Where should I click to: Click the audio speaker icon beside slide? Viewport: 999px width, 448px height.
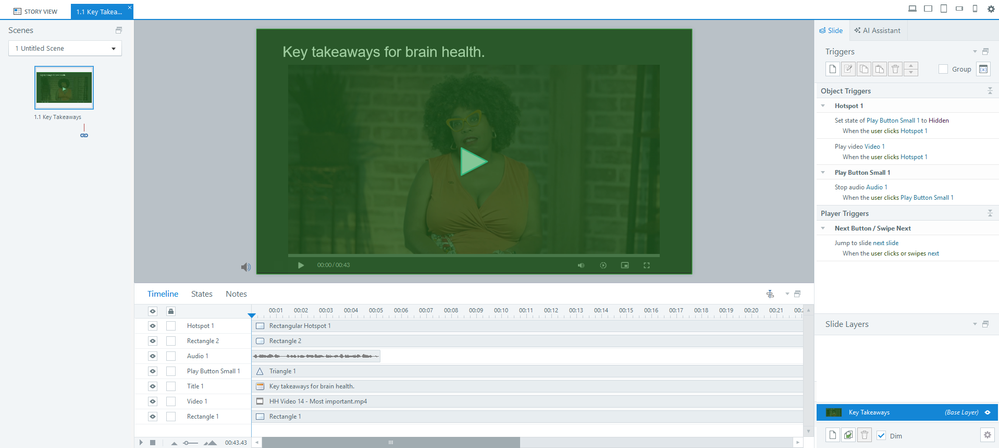click(x=245, y=267)
